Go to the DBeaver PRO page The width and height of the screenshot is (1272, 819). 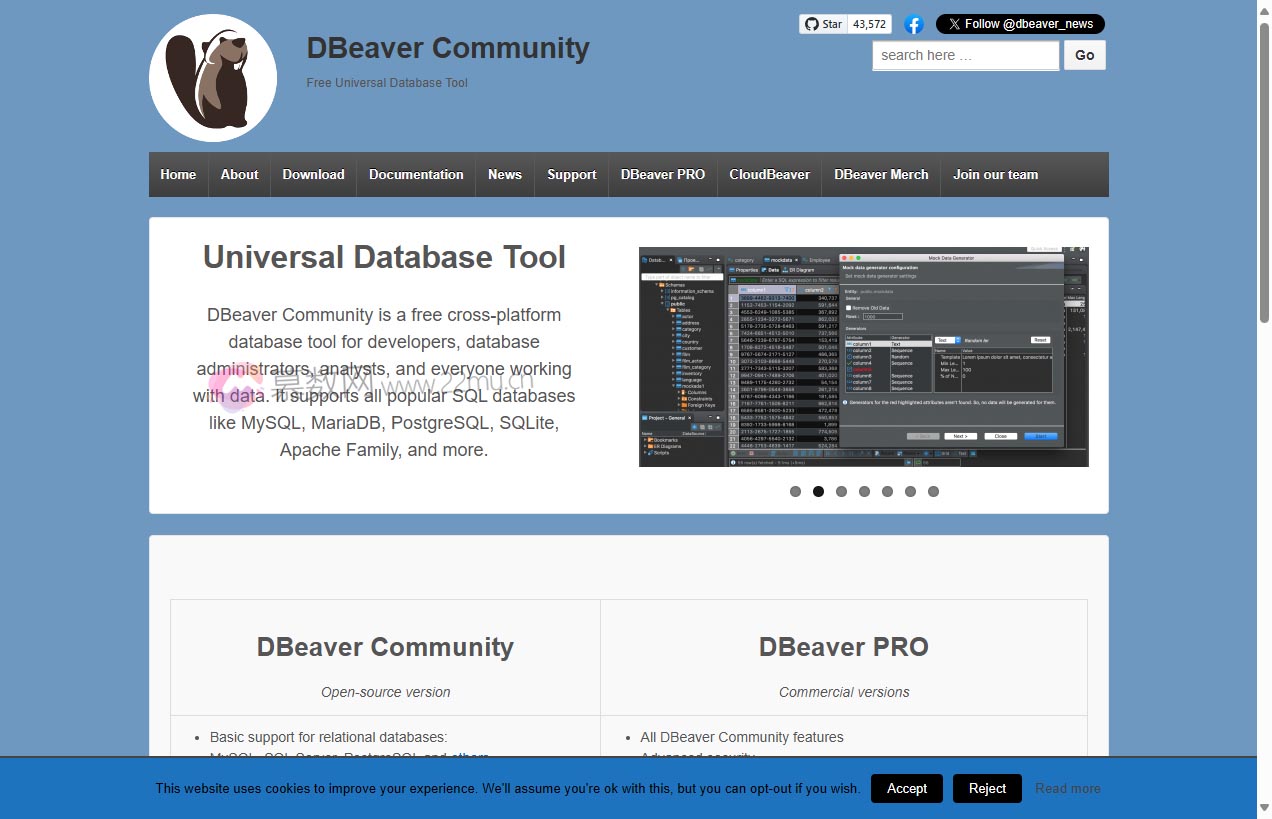[x=662, y=174]
